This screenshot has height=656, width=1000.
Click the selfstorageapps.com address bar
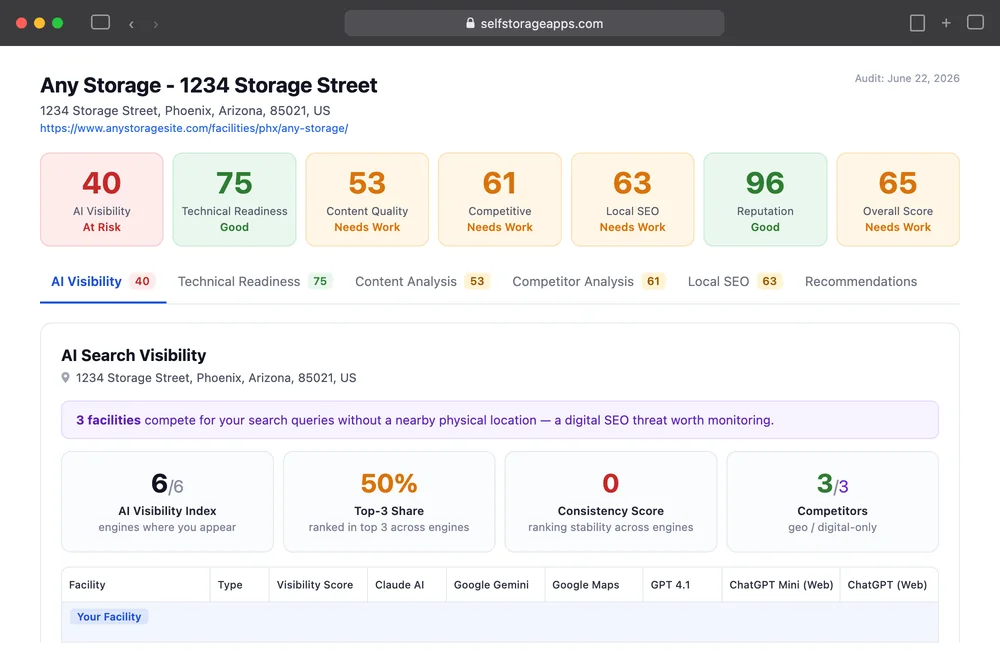pyautogui.click(x=534, y=23)
